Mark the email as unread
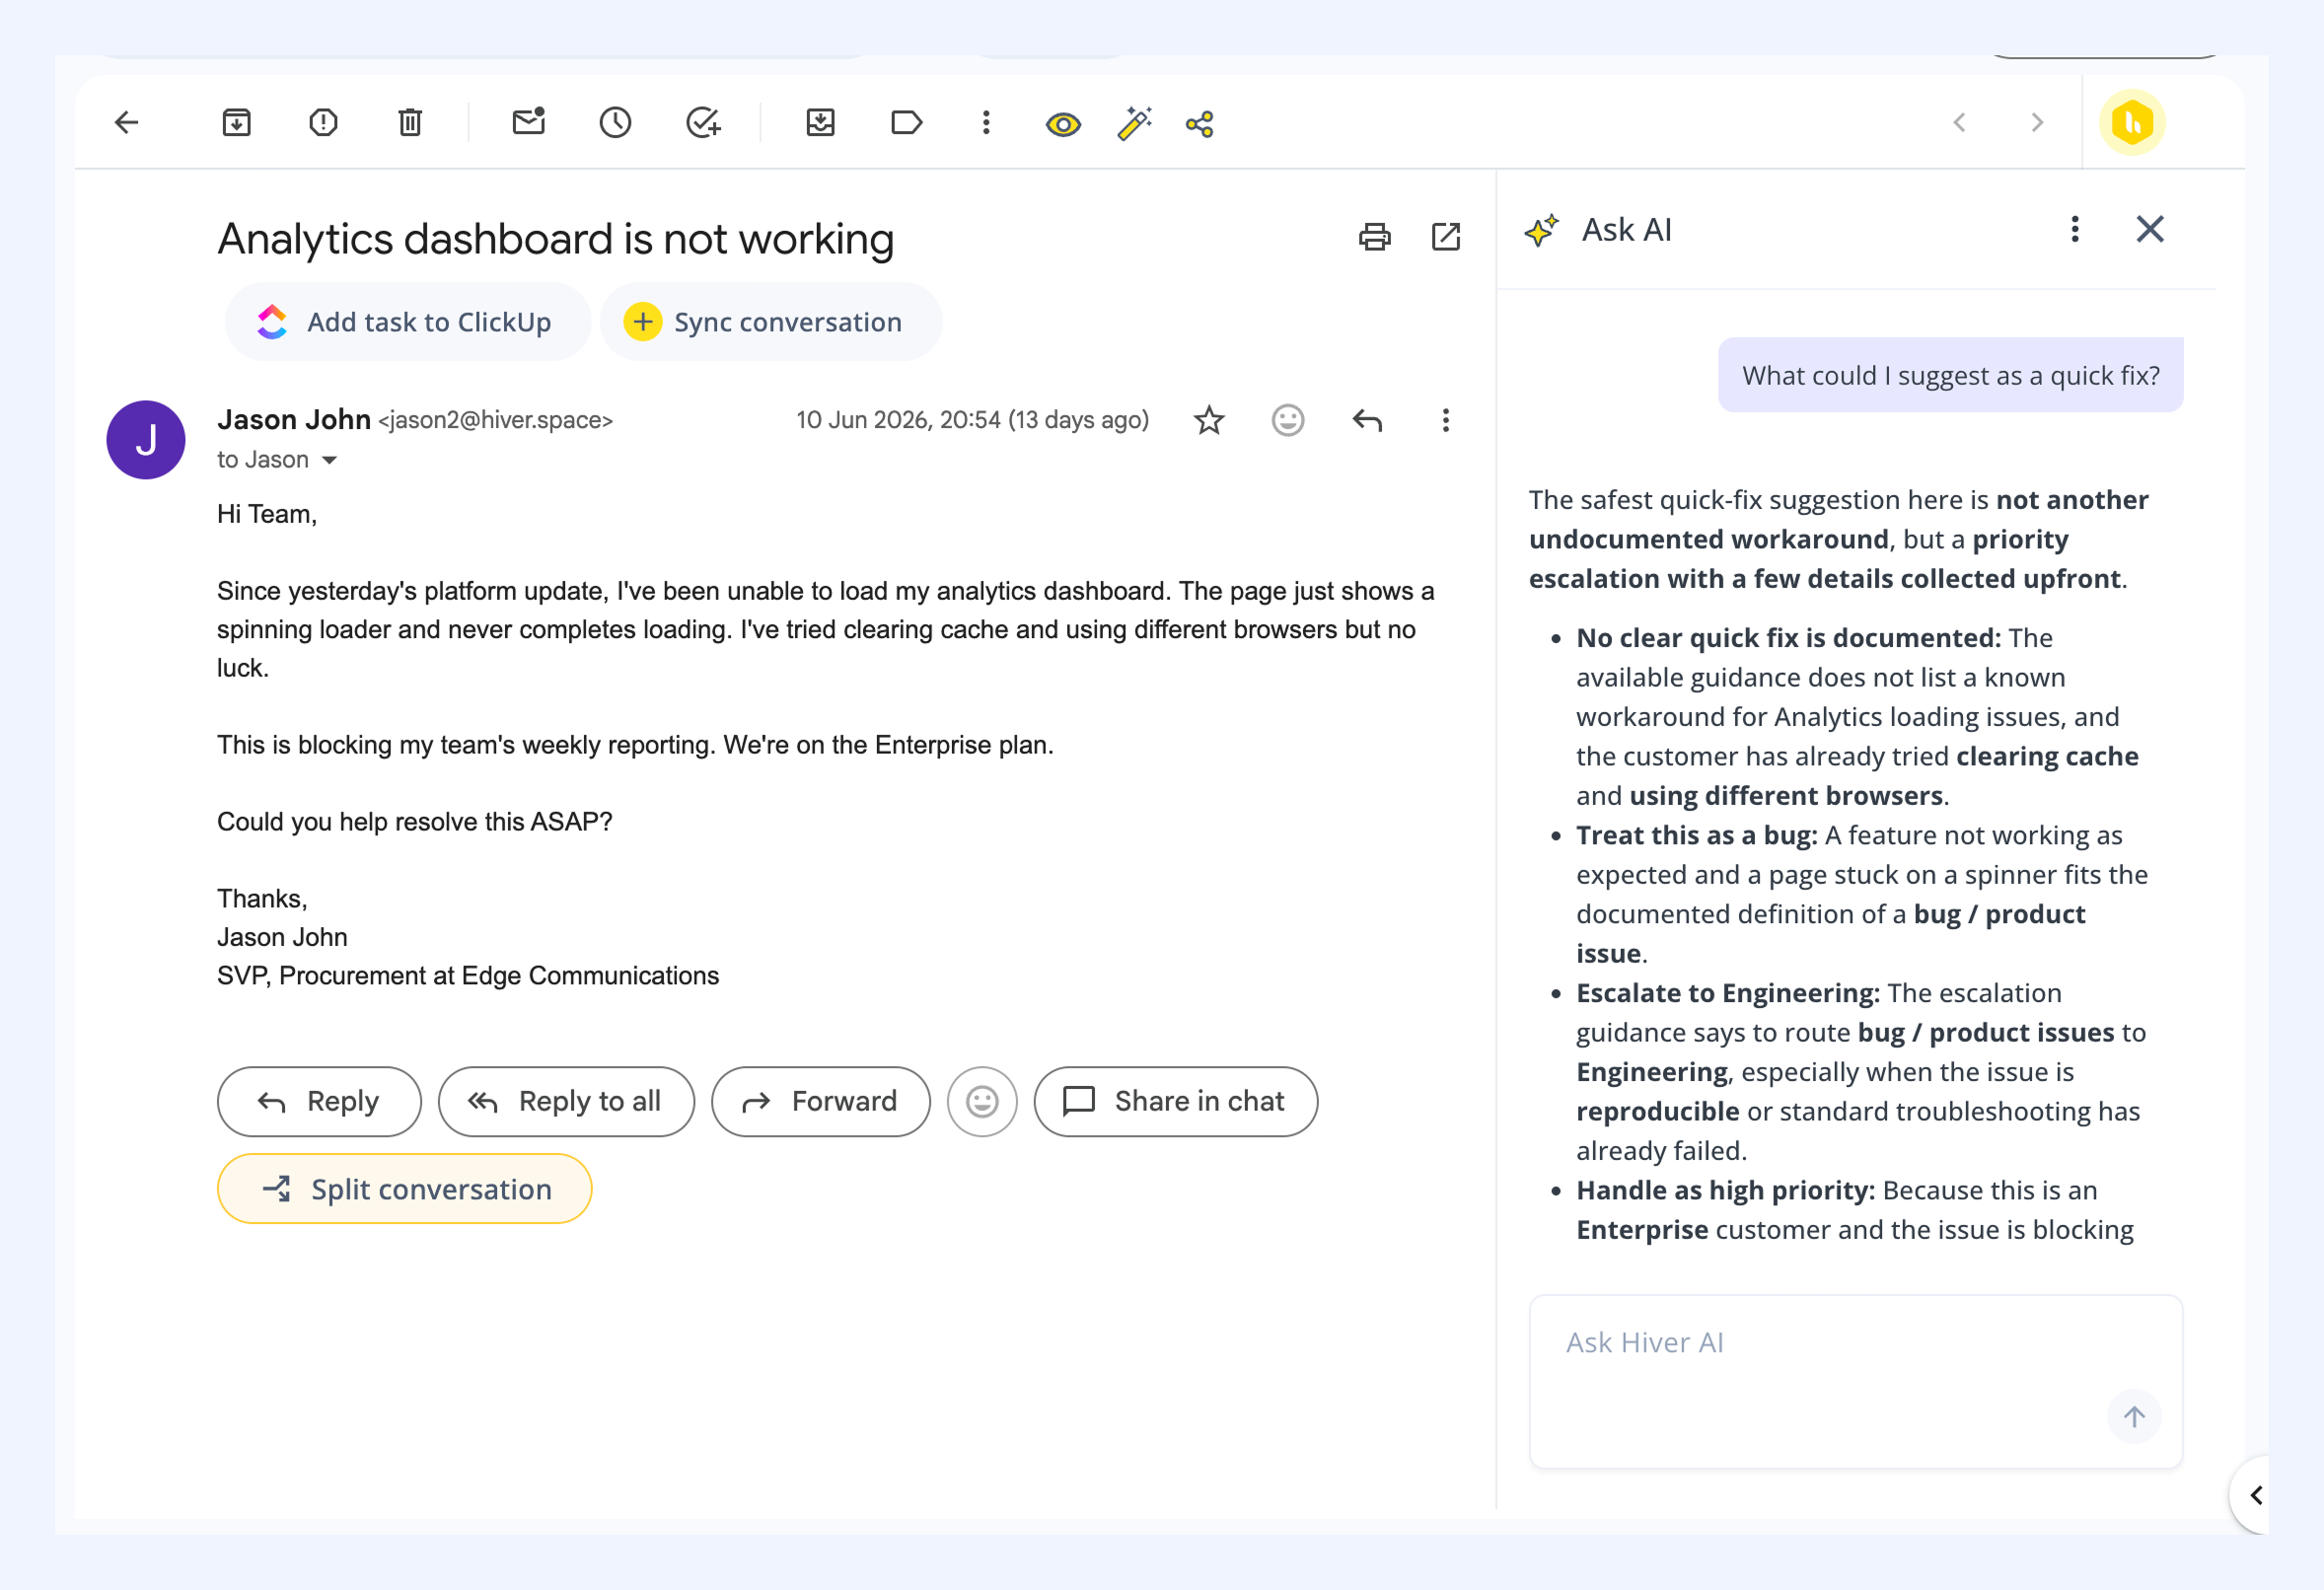The image size is (2324, 1590). point(528,122)
